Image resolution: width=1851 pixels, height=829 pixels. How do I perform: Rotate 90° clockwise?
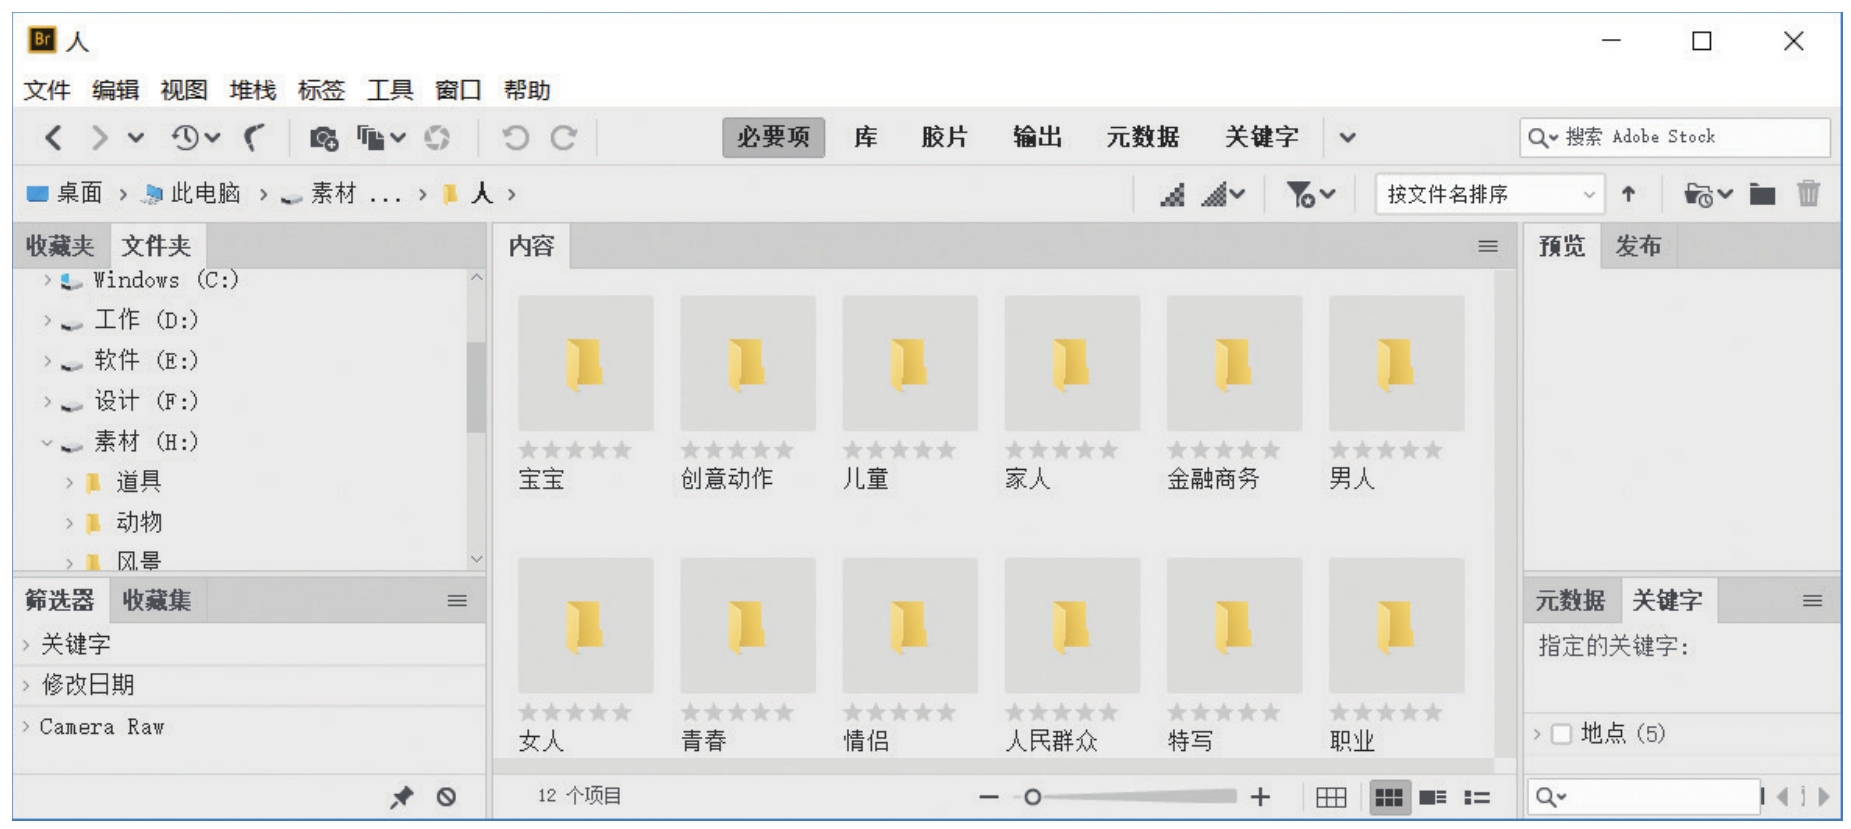pyautogui.click(x=564, y=137)
